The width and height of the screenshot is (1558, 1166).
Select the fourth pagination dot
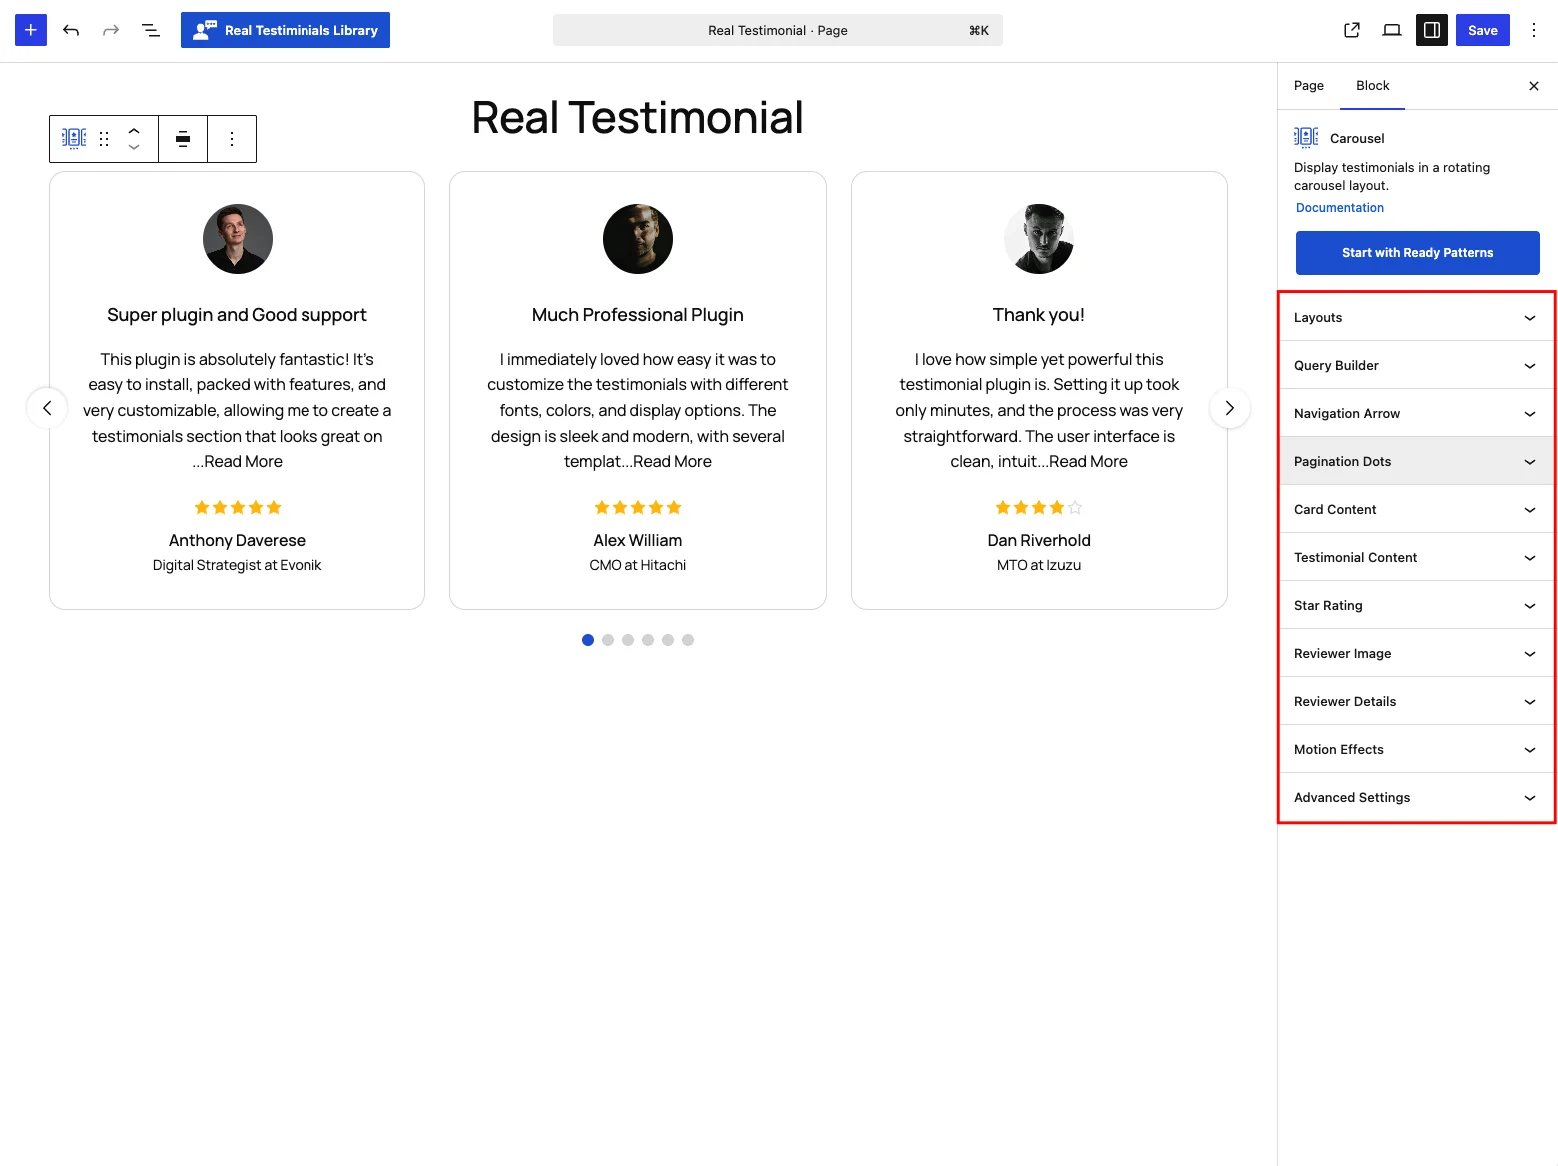point(648,640)
